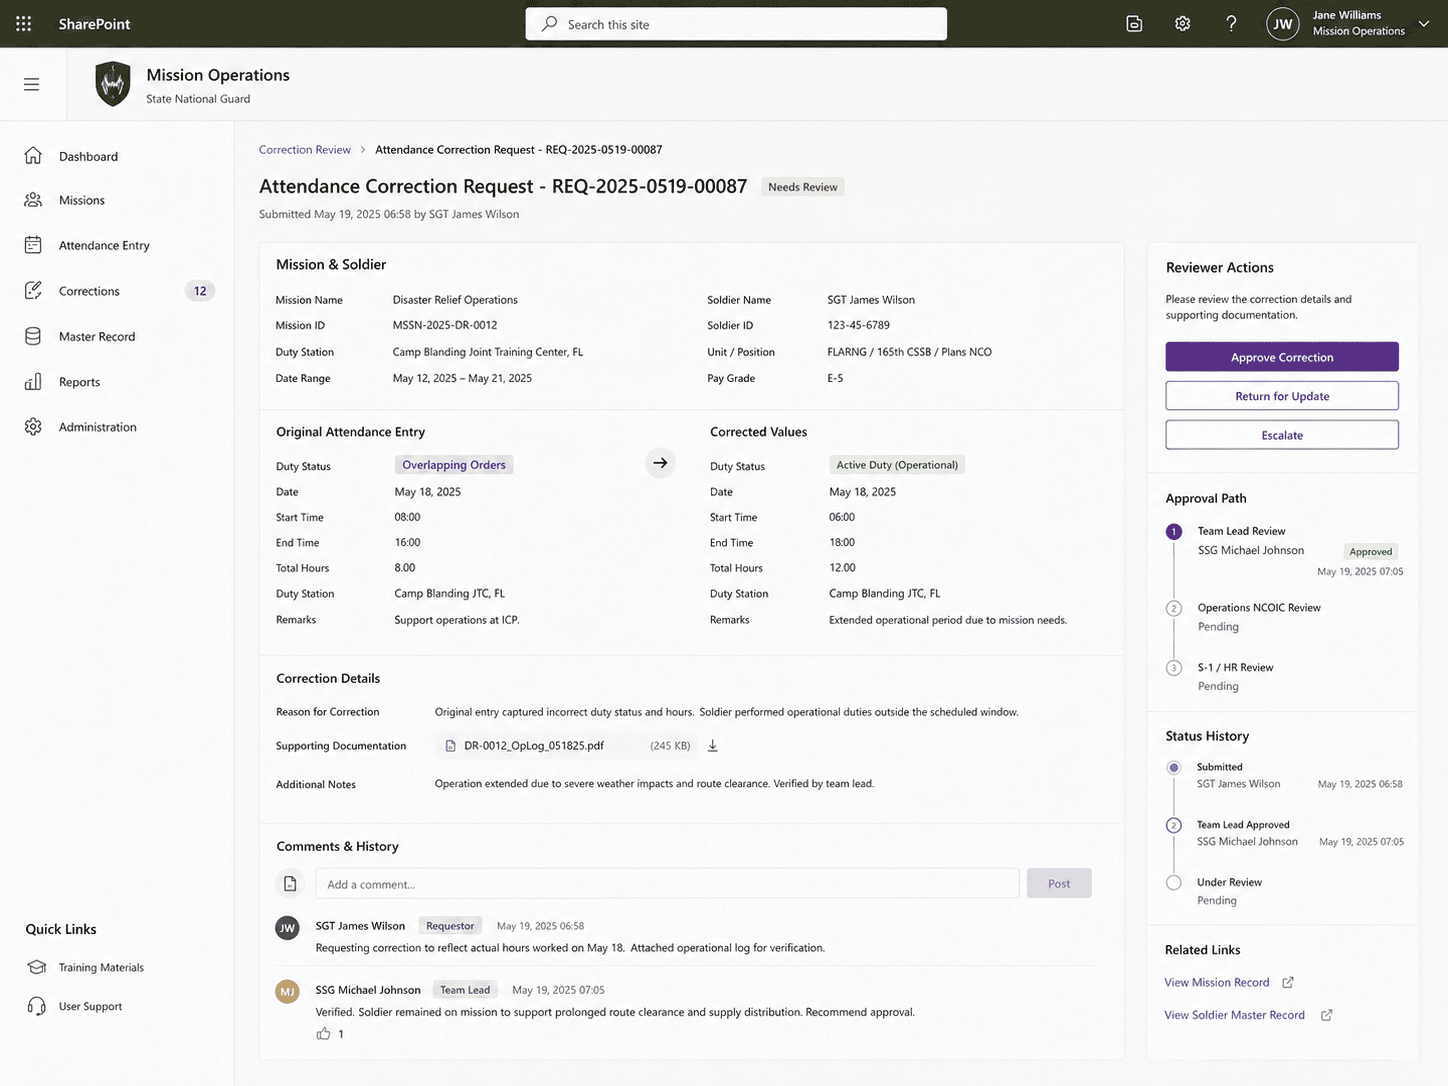The height and width of the screenshot is (1086, 1448).
Task: Open the help question mark icon
Action: pyautogui.click(x=1231, y=24)
